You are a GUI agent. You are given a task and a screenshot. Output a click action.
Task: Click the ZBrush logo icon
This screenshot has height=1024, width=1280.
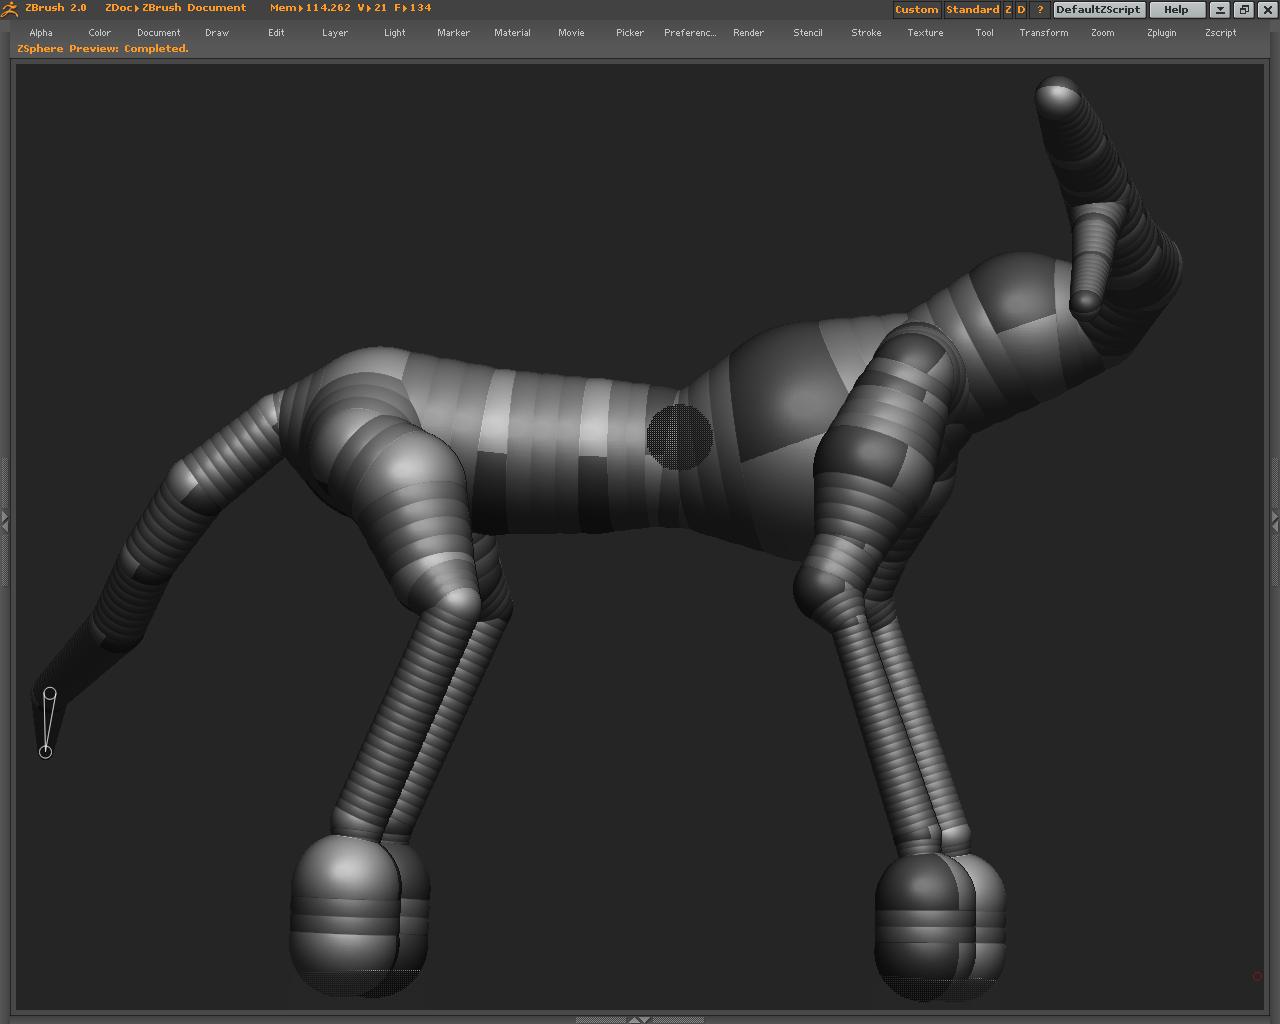click(x=10, y=9)
